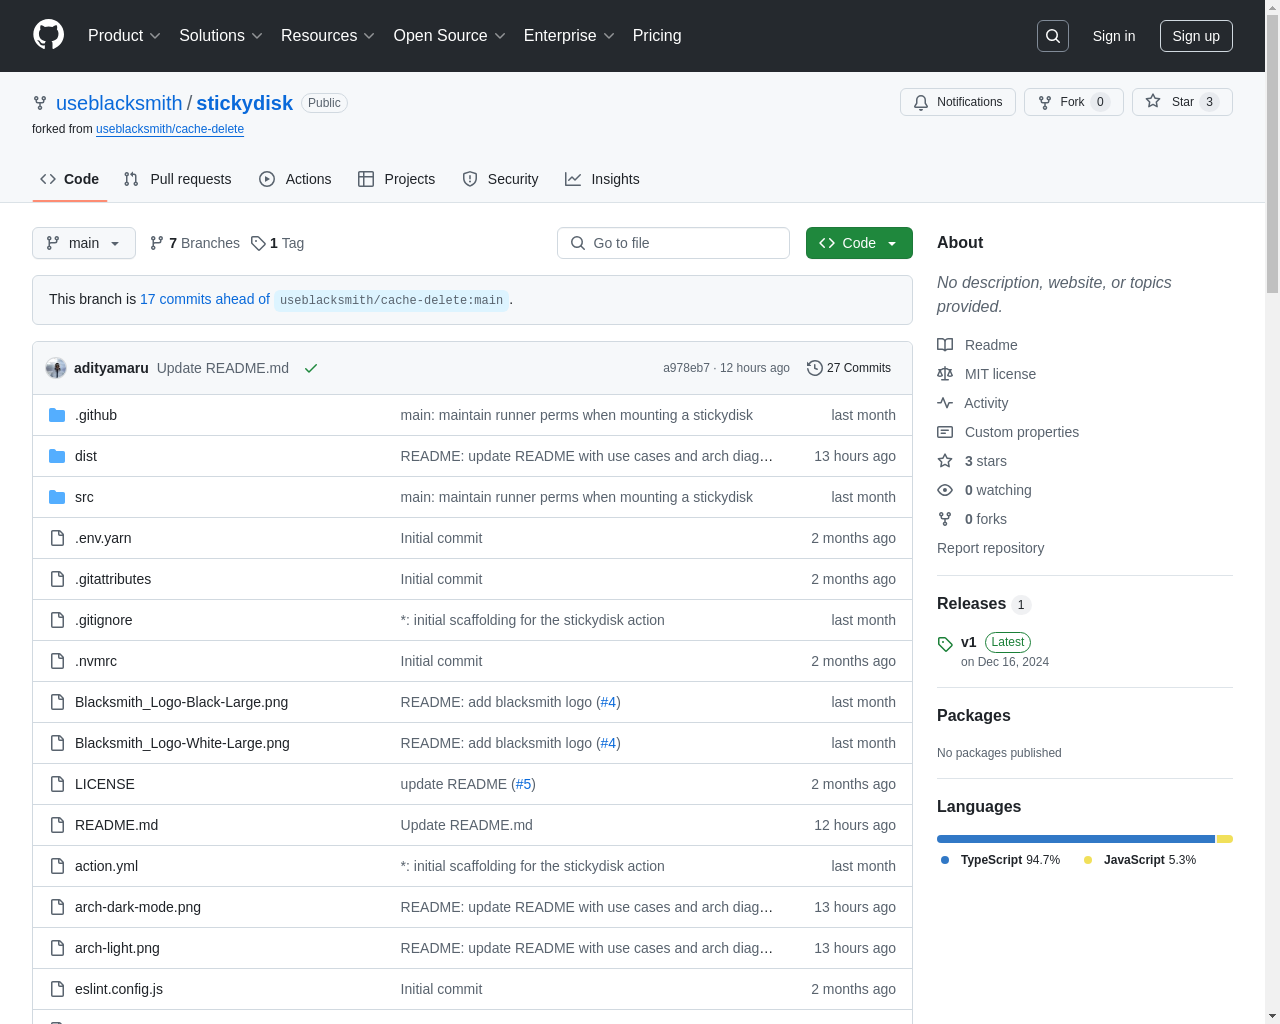Viewport: 1280px width, 1024px height.
Task: Click the .nvmrc file name
Action: tap(96, 661)
